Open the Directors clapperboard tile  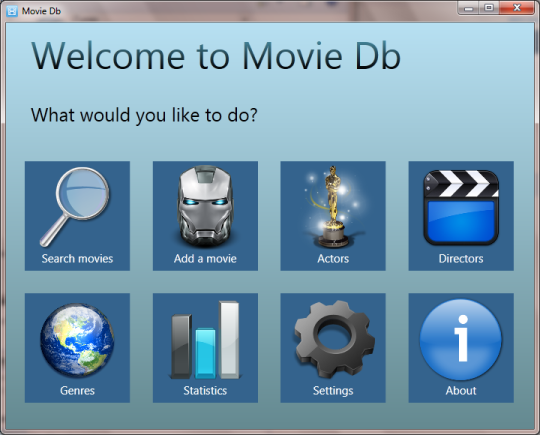point(461,216)
